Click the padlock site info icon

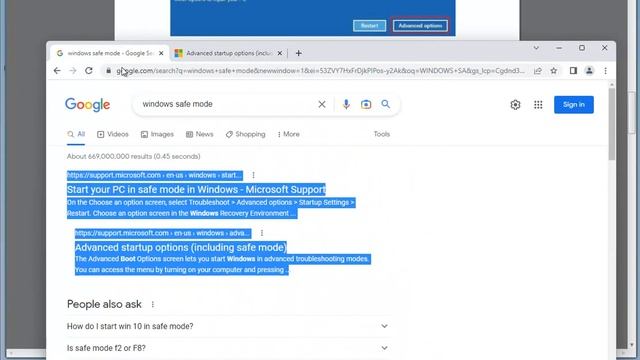pyautogui.click(x=108, y=71)
